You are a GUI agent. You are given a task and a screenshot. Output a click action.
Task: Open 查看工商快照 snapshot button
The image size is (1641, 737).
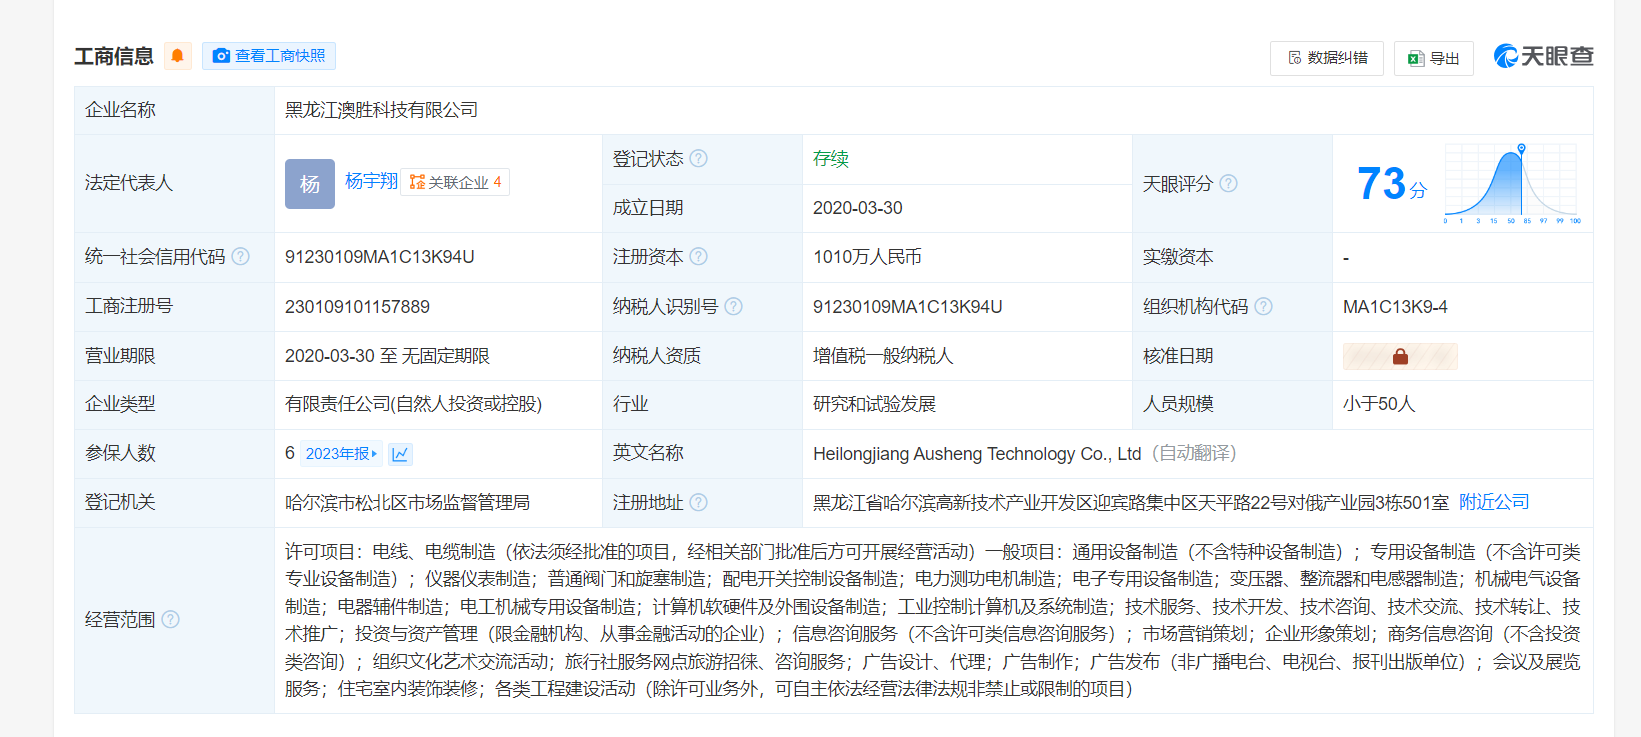[269, 56]
